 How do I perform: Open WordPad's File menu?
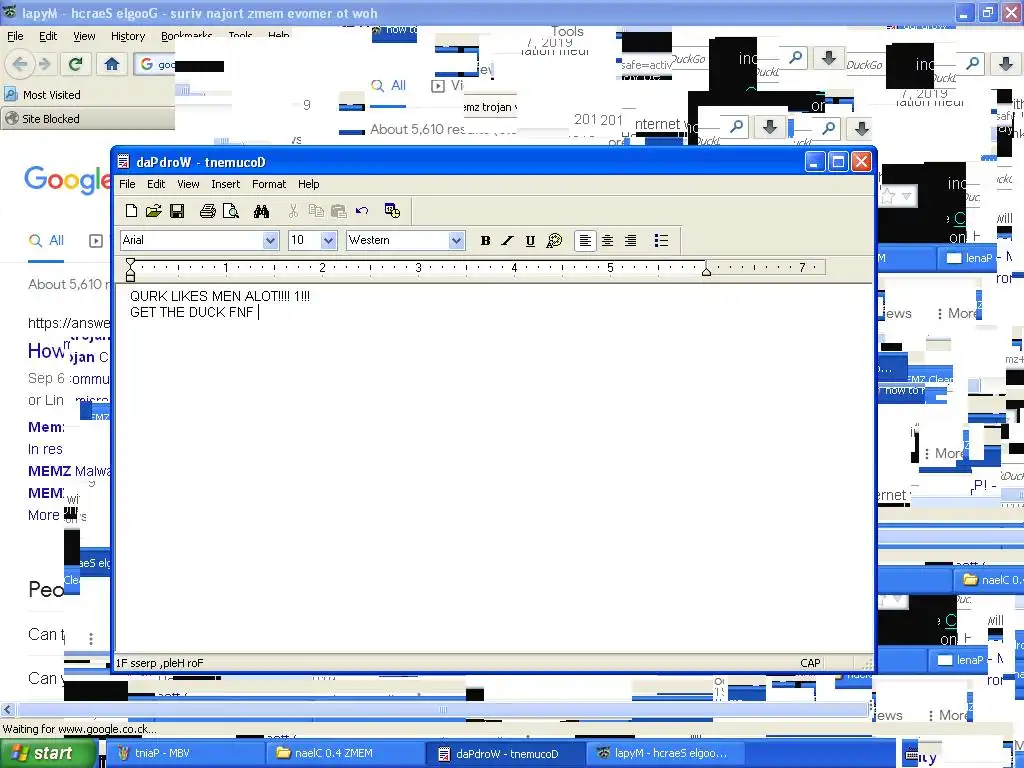(127, 184)
